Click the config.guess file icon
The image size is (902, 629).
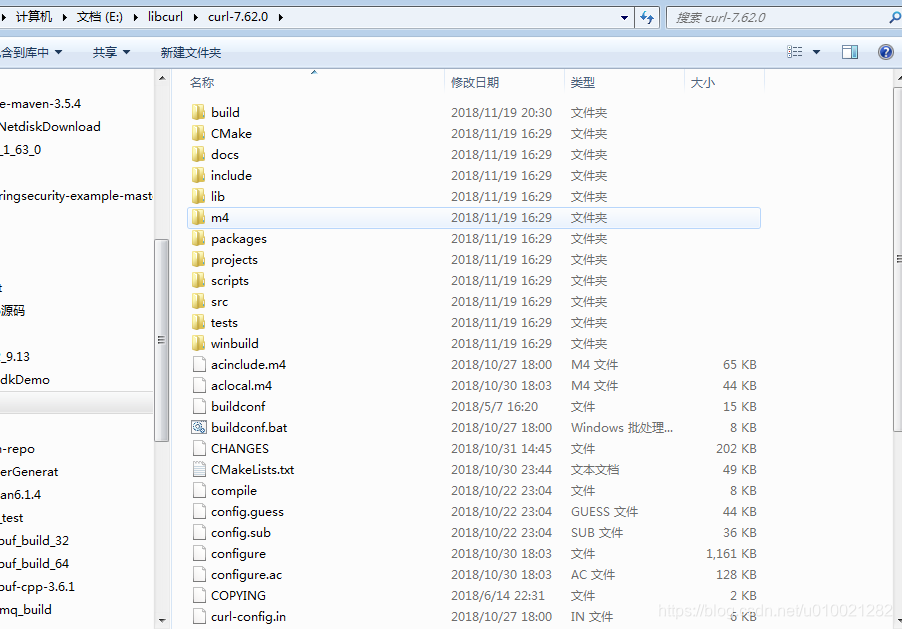click(199, 512)
